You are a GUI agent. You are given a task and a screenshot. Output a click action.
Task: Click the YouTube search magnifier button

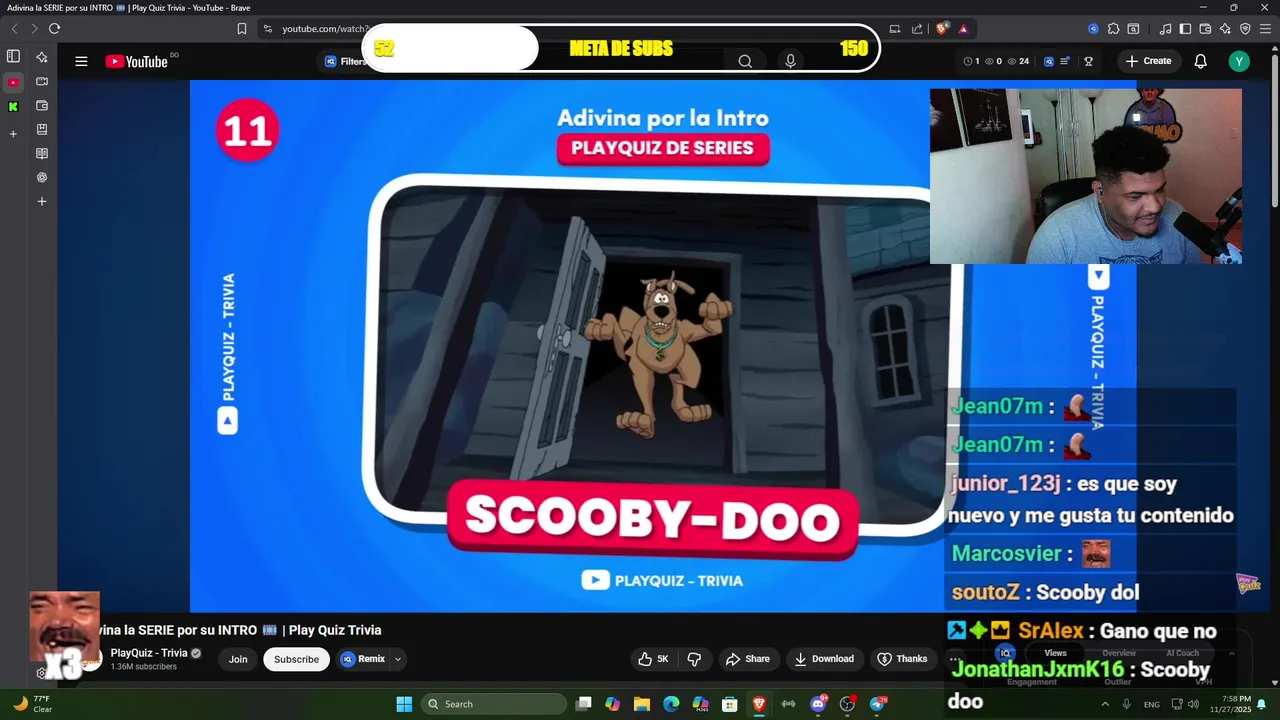point(745,61)
